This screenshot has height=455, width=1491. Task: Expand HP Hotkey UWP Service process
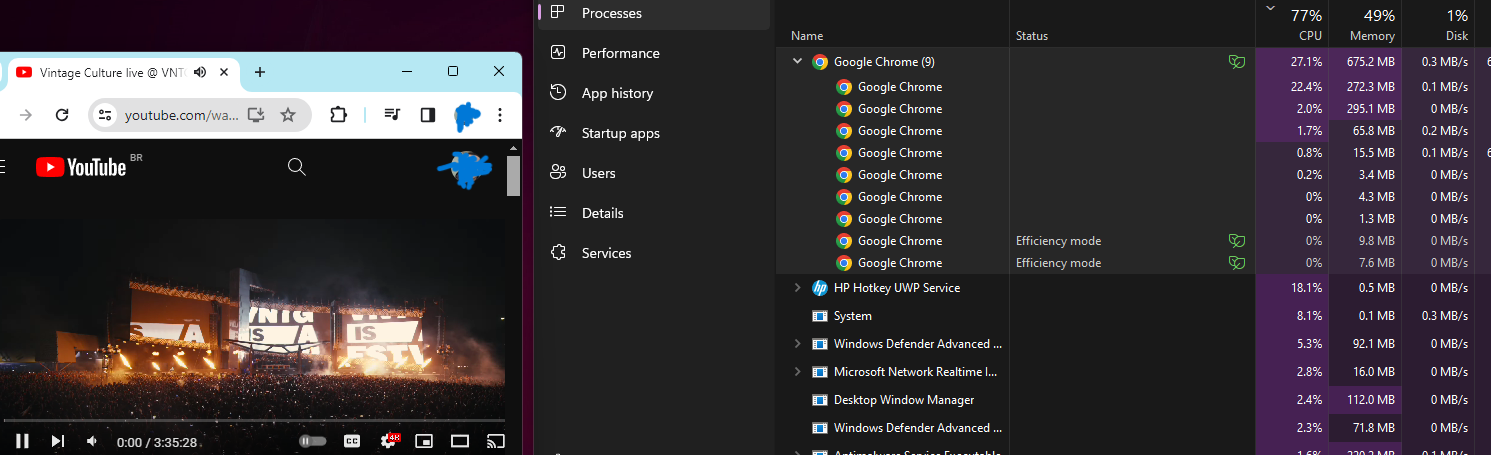tap(797, 288)
